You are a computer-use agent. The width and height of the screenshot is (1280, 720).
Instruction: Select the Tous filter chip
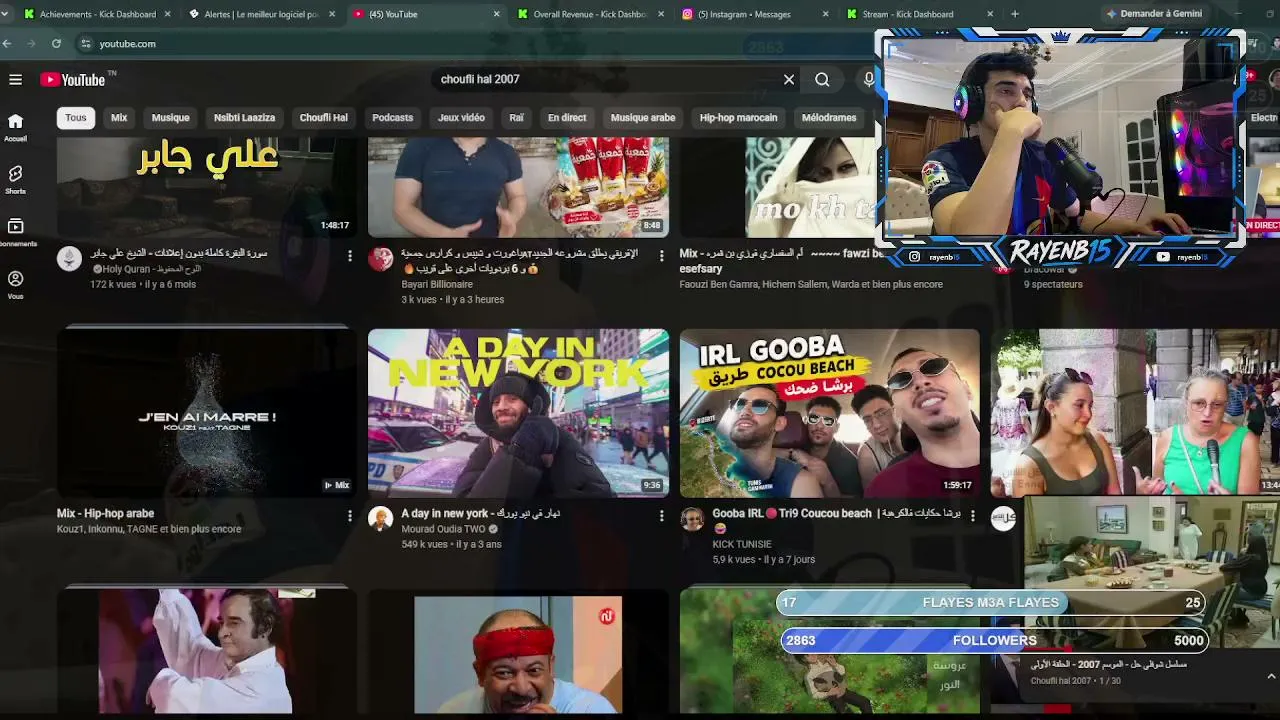(76, 118)
